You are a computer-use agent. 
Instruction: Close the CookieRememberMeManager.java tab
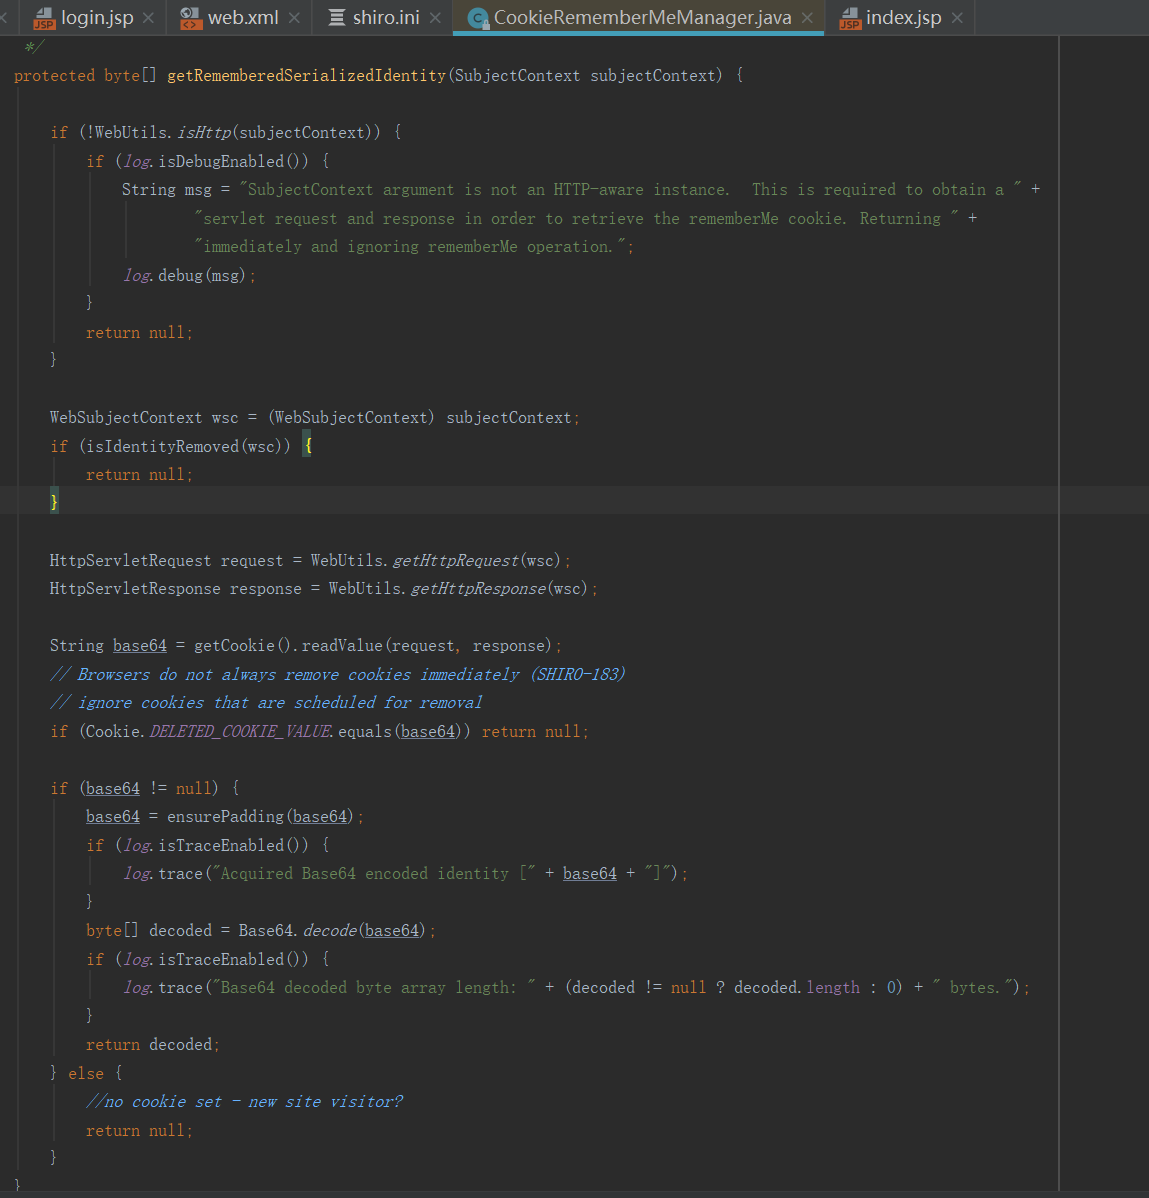(807, 18)
